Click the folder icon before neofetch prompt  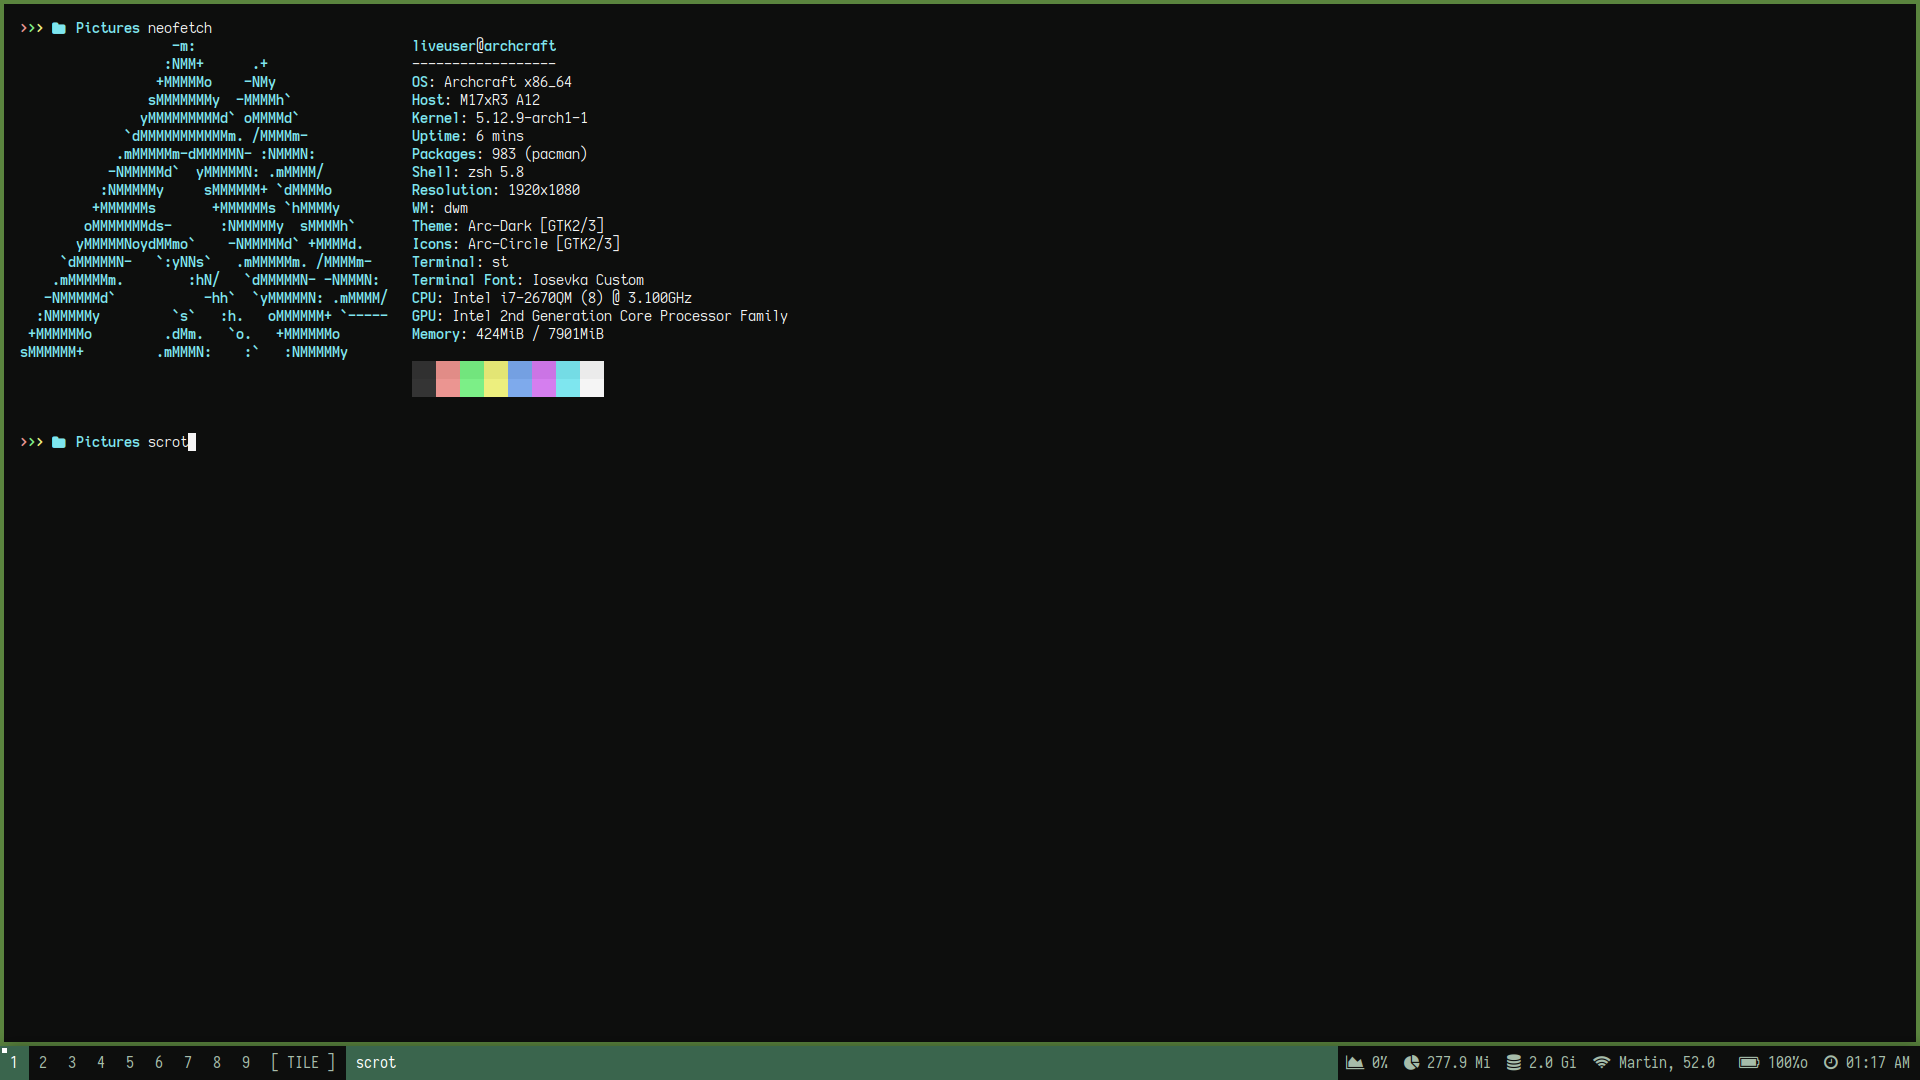59,28
